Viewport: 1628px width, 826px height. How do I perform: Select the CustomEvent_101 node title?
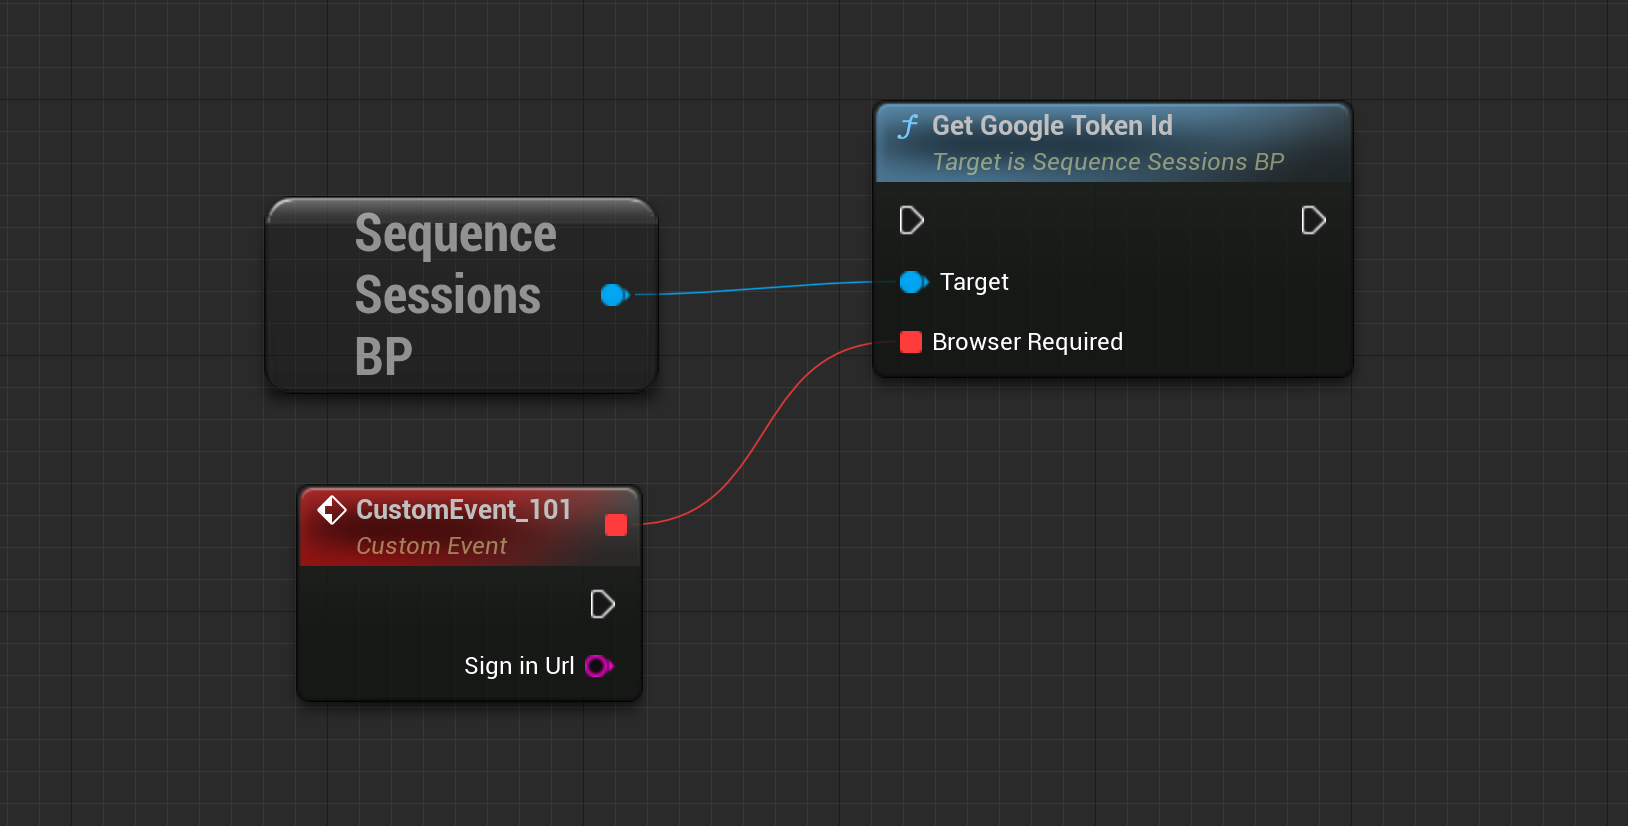click(x=463, y=510)
